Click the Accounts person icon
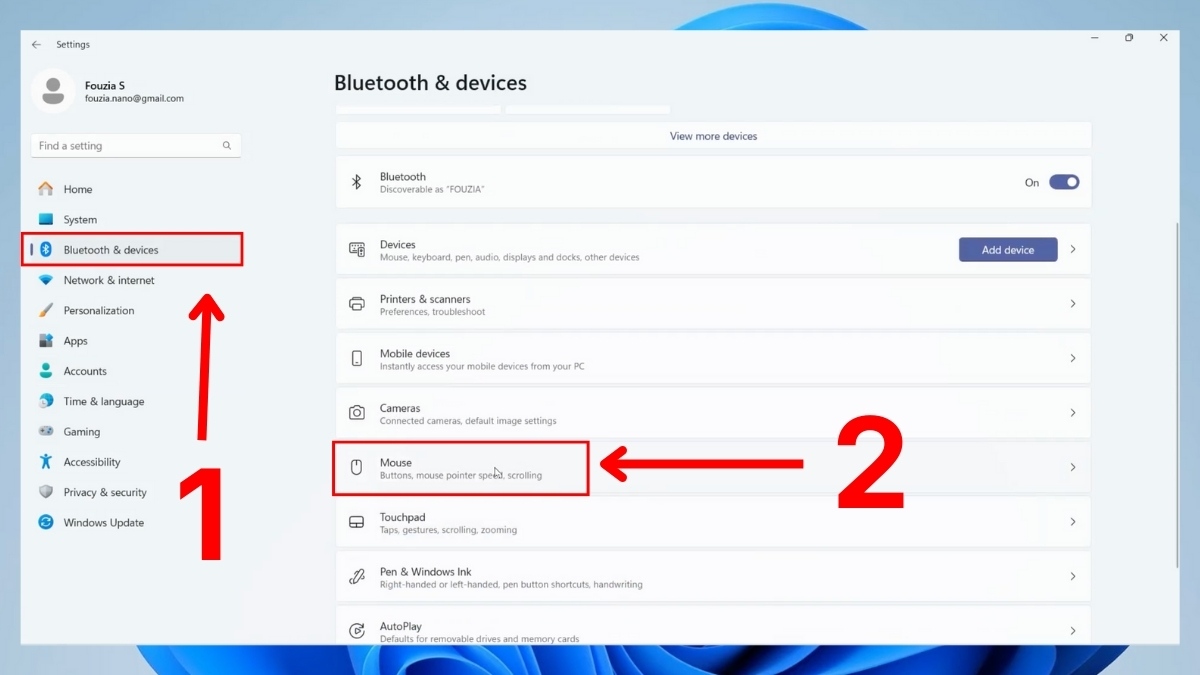The width and height of the screenshot is (1200, 675). coord(45,371)
